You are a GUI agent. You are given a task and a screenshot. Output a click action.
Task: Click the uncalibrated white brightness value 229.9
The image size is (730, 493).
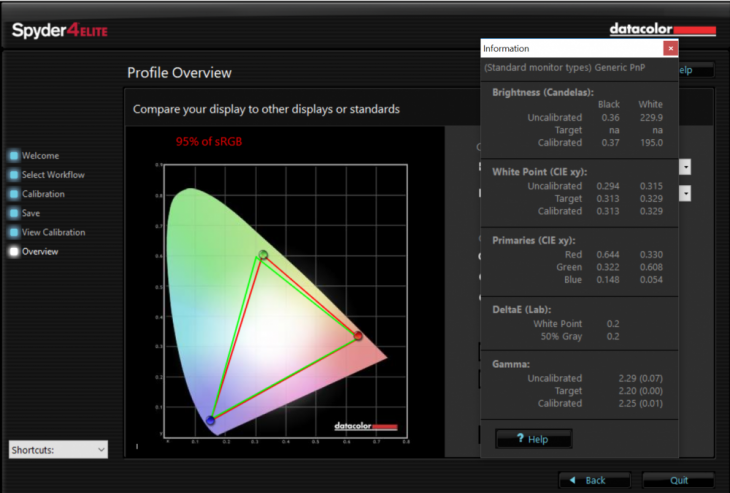point(651,117)
